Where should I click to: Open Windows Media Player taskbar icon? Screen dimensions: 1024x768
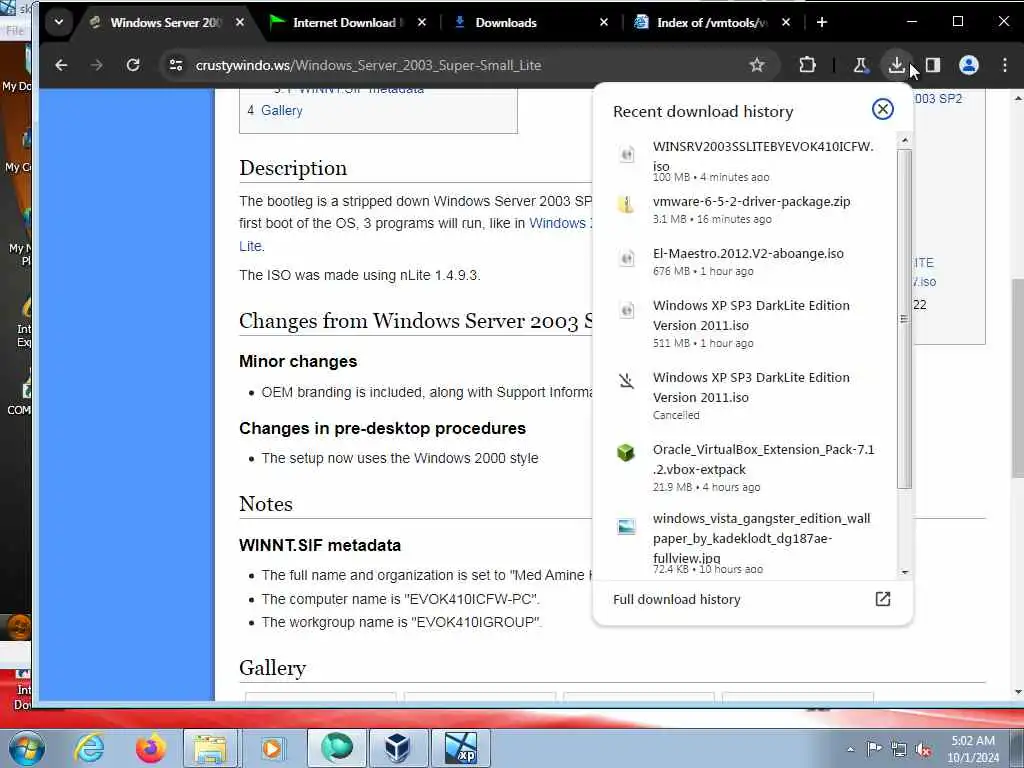click(272, 748)
